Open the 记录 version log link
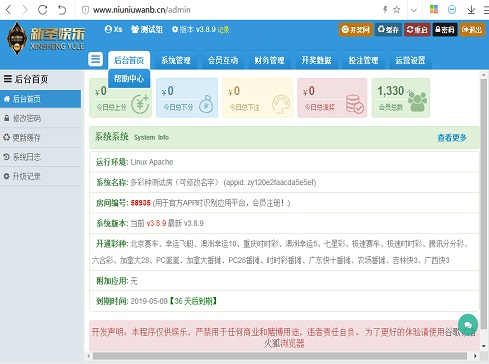This screenshot has height=364, width=489. [x=223, y=30]
